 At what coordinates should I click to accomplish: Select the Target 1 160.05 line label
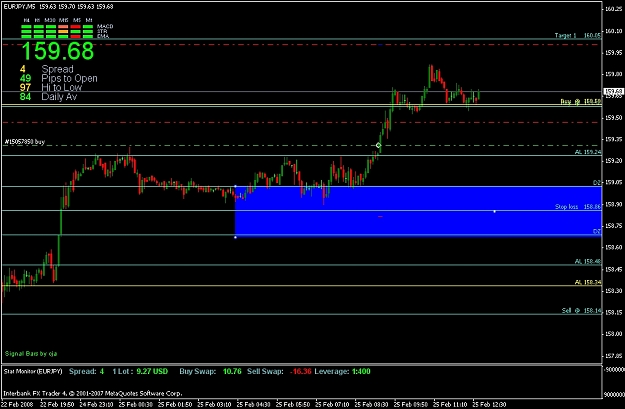(578, 35)
